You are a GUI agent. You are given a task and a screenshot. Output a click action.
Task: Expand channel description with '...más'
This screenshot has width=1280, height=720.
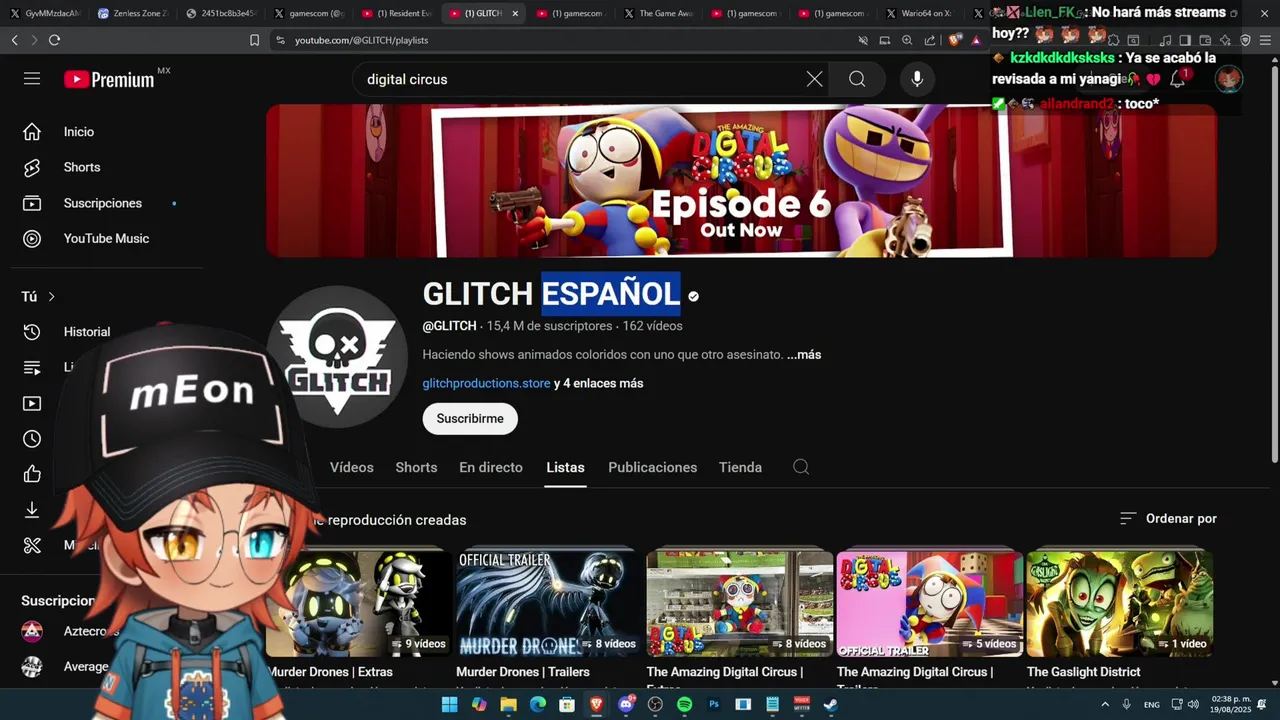pos(803,355)
